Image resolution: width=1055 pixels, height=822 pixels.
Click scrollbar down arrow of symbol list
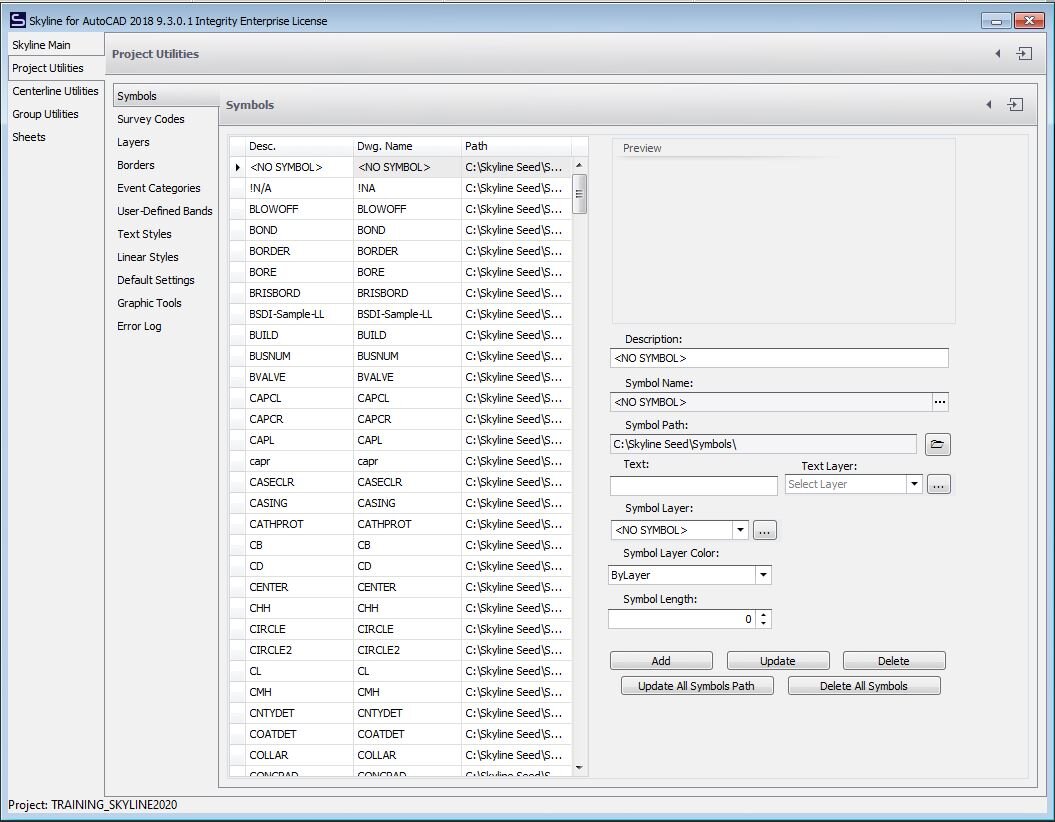(579, 768)
